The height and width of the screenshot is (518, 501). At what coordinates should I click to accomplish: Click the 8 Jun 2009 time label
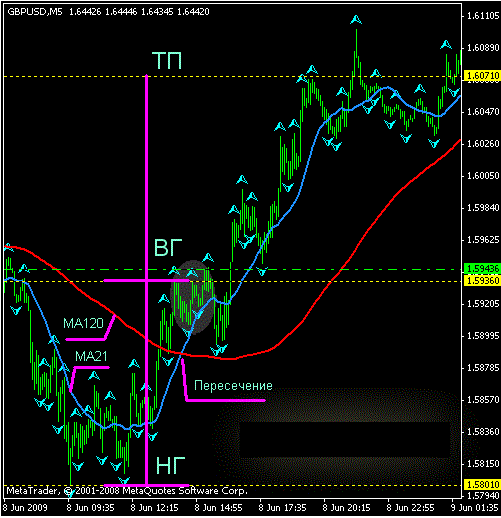click(25, 508)
